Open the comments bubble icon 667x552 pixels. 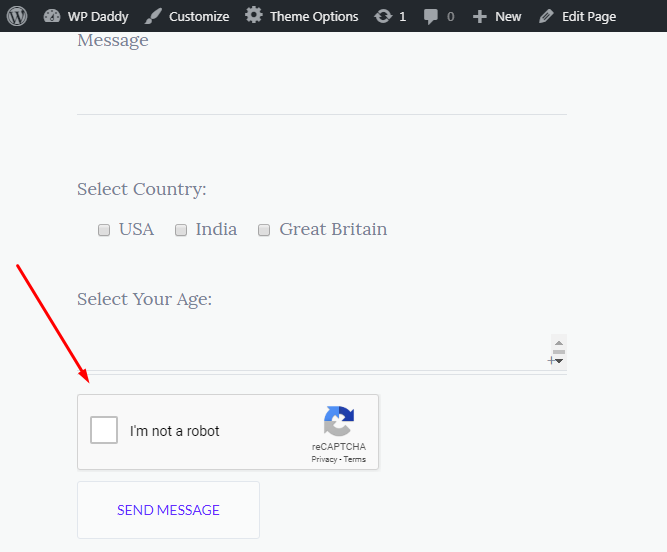coord(430,17)
